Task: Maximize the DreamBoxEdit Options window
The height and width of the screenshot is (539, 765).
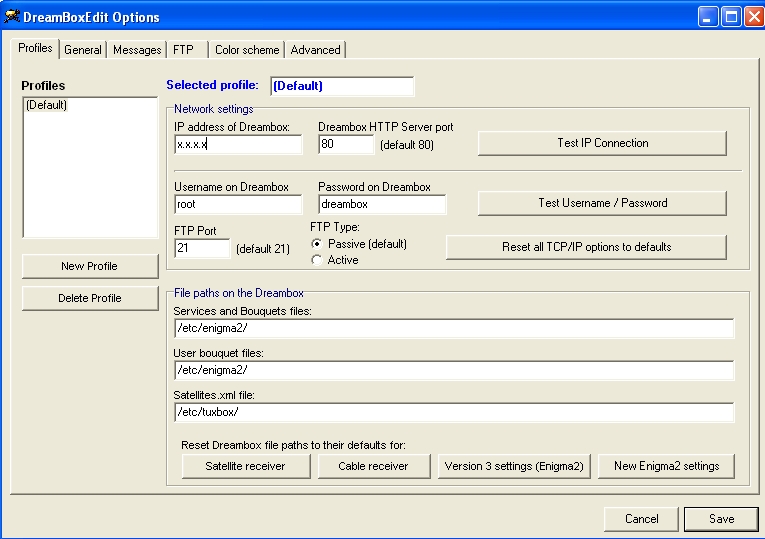Action: [731, 17]
